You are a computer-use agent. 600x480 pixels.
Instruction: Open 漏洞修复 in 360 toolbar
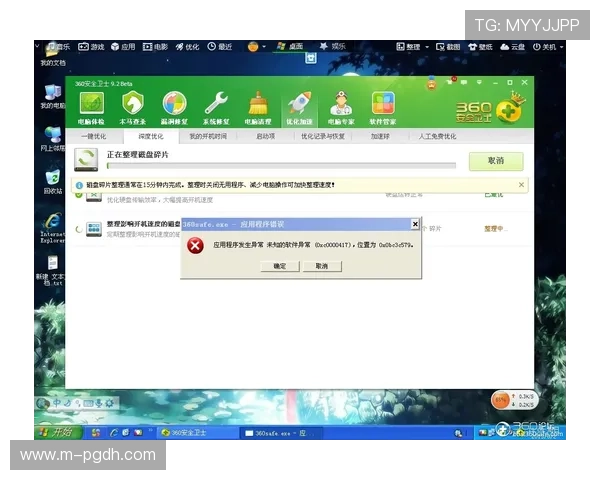[174, 108]
